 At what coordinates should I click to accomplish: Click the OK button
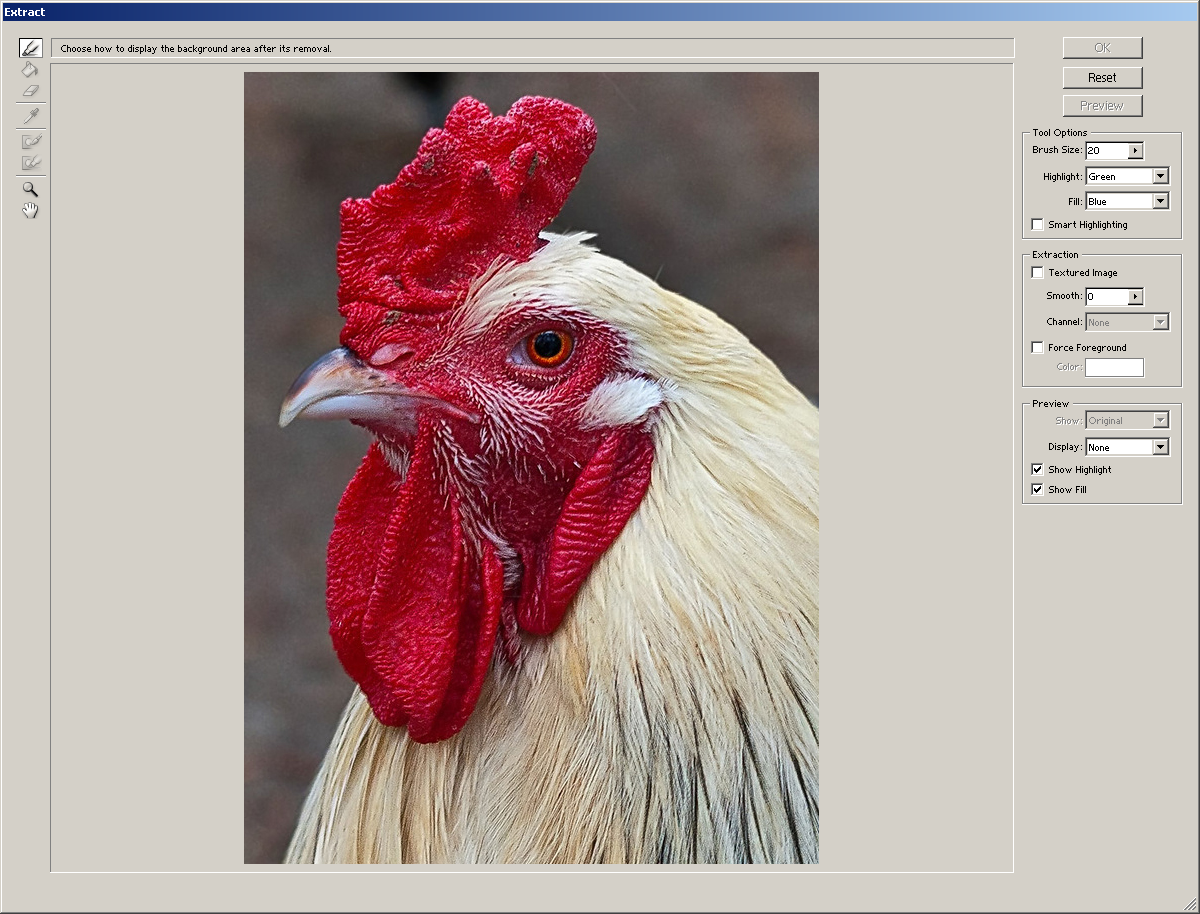(x=1102, y=48)
